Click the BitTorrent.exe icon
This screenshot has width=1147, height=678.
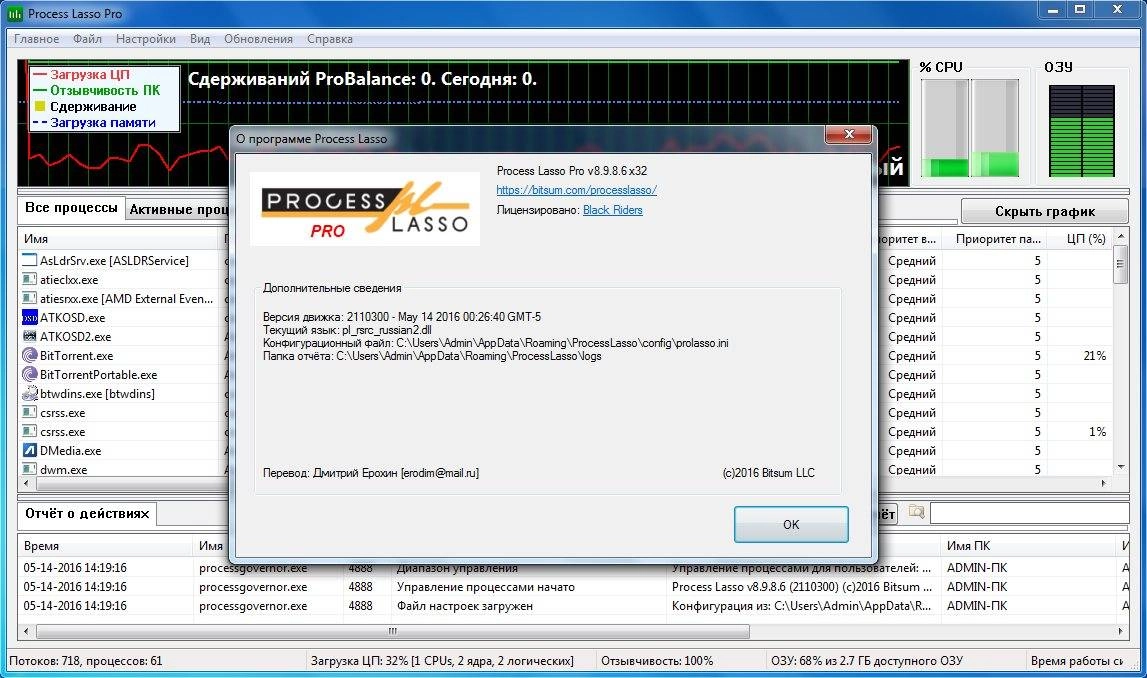(29, 355)
